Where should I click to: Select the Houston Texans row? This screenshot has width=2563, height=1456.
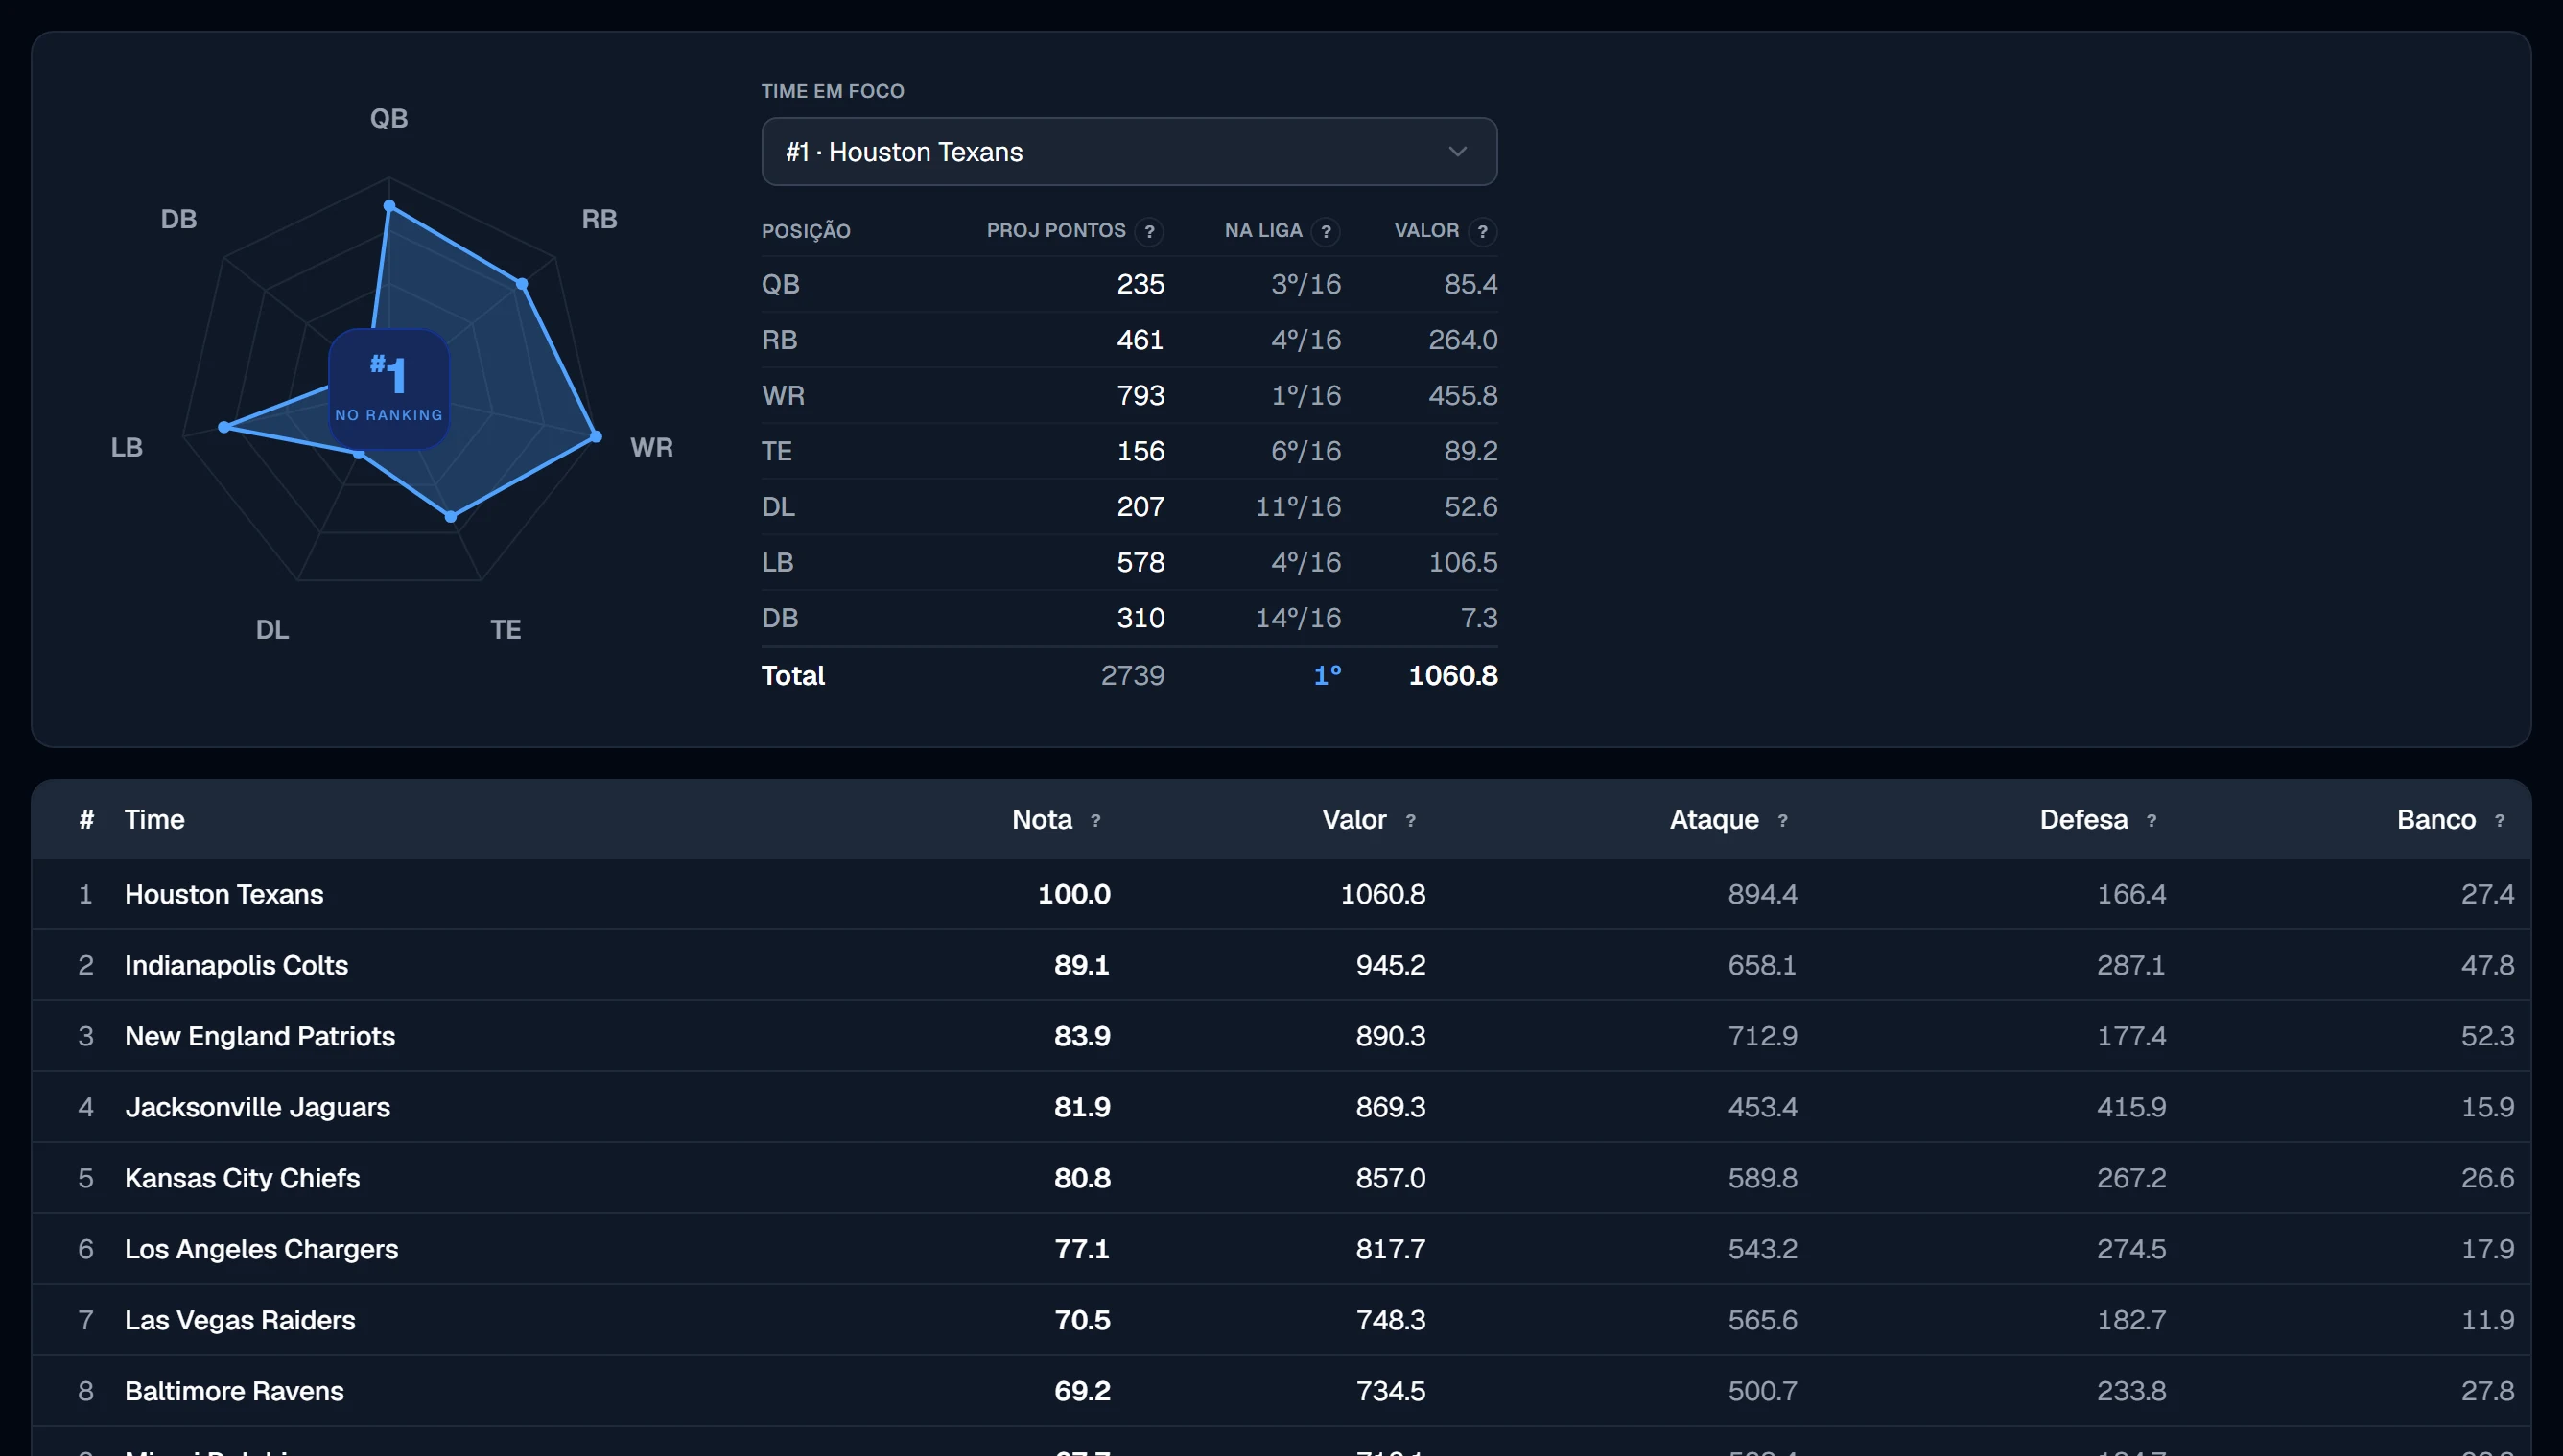[1281, 894]
